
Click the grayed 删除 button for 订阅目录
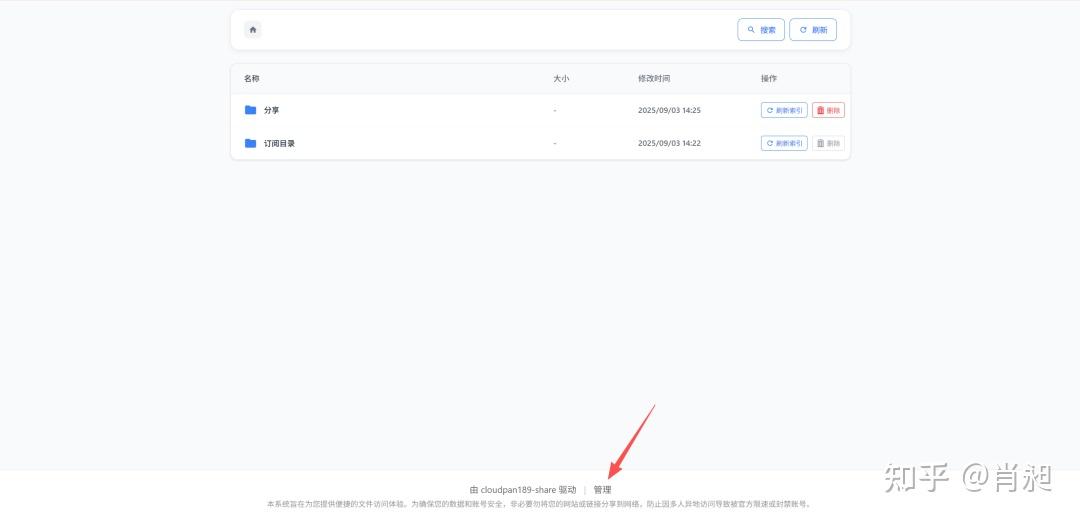828,143
